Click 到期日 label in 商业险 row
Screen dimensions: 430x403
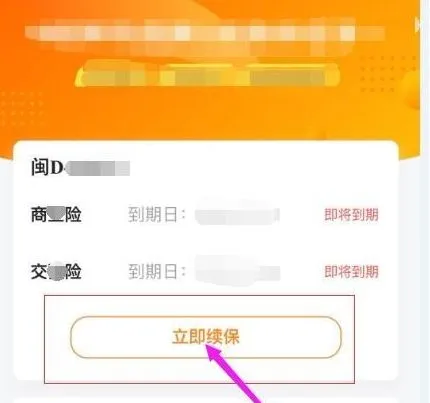pos(156,214)
